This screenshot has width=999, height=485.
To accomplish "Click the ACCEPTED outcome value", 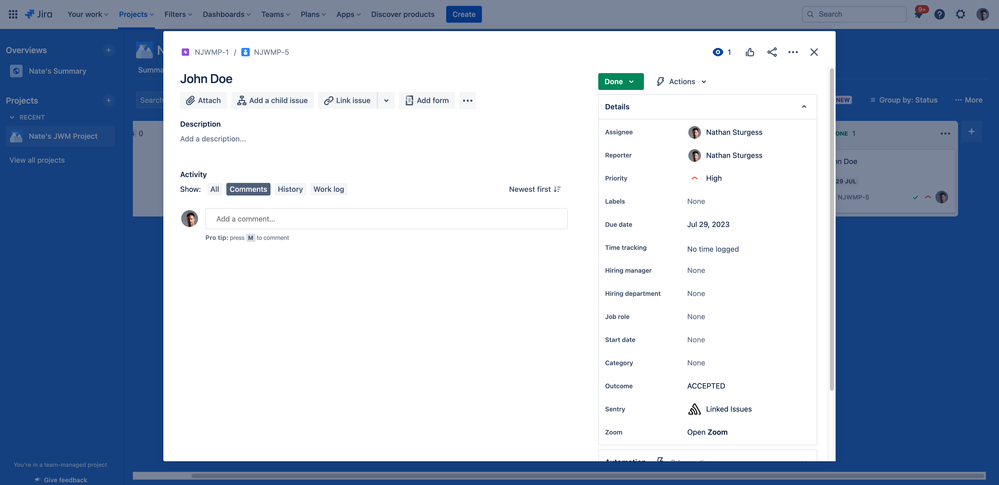I will coord(706,386).
